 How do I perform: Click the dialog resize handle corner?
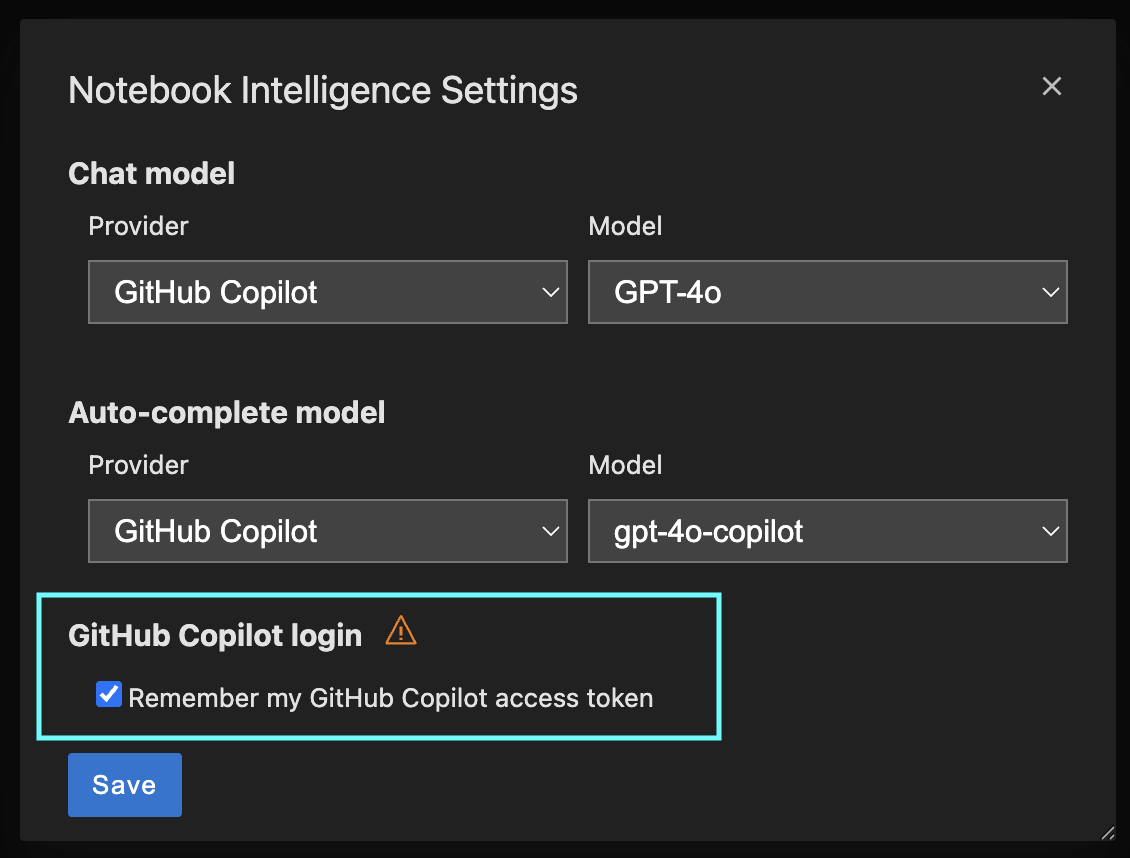1108,833
